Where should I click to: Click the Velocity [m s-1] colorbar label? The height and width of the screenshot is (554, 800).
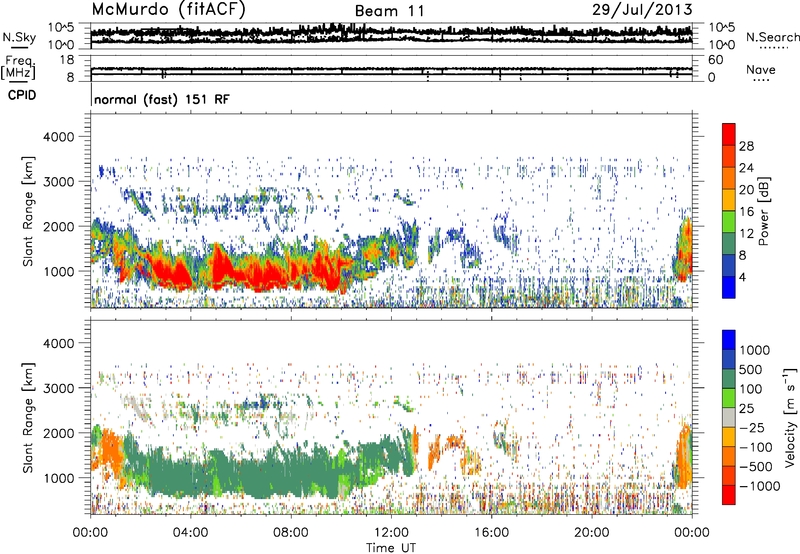[x=790, y=417]
